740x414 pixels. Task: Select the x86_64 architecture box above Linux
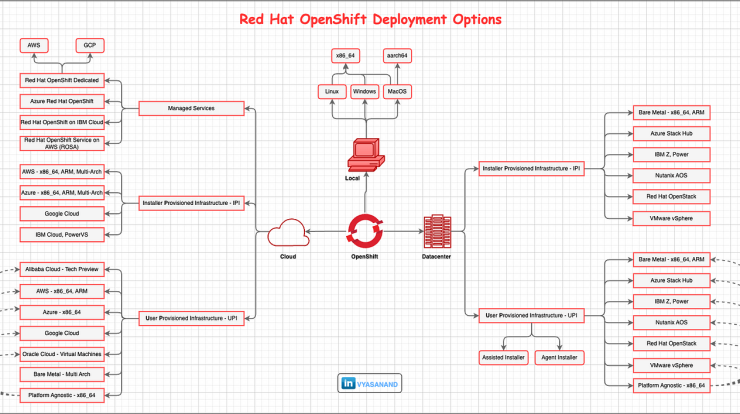(345, 56)
